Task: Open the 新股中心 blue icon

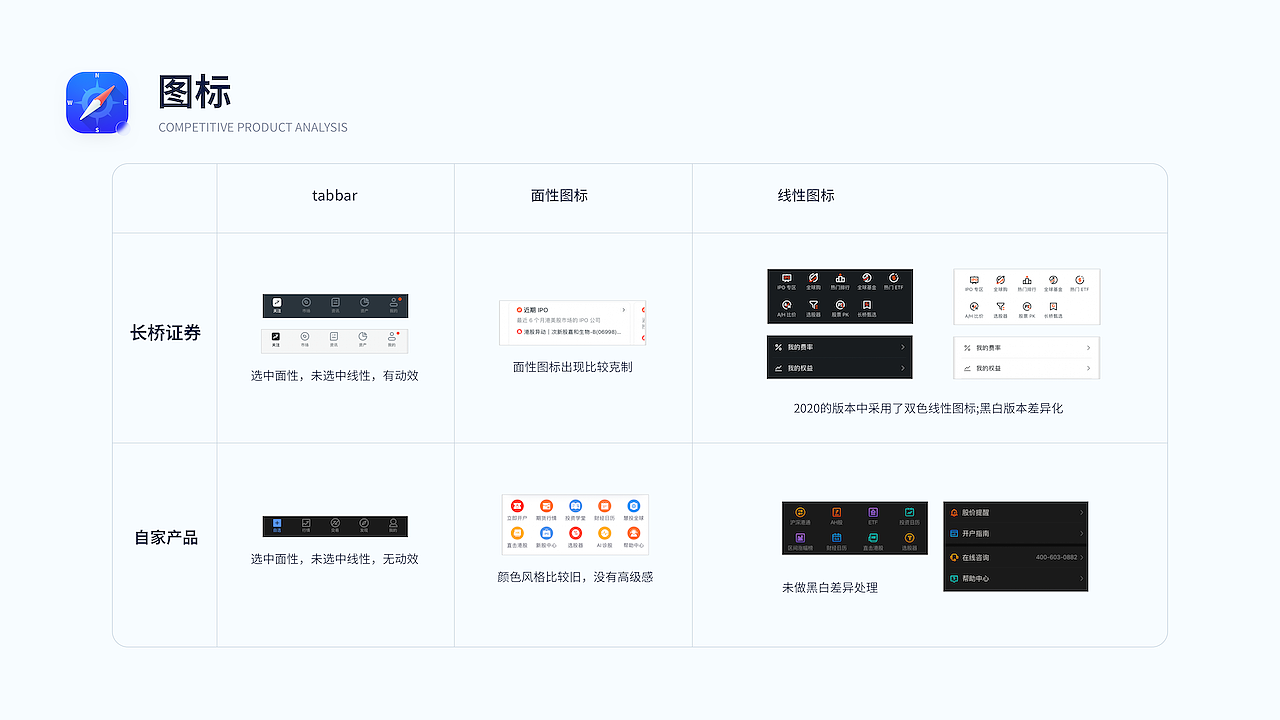Action: (546, 534)
